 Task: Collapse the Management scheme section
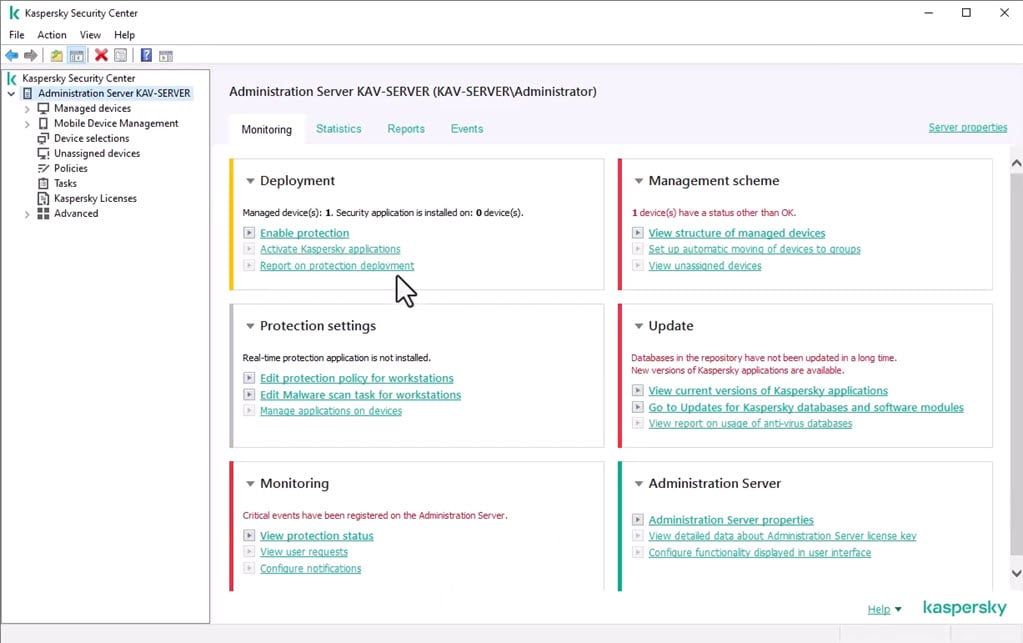(x=639, y=181)
